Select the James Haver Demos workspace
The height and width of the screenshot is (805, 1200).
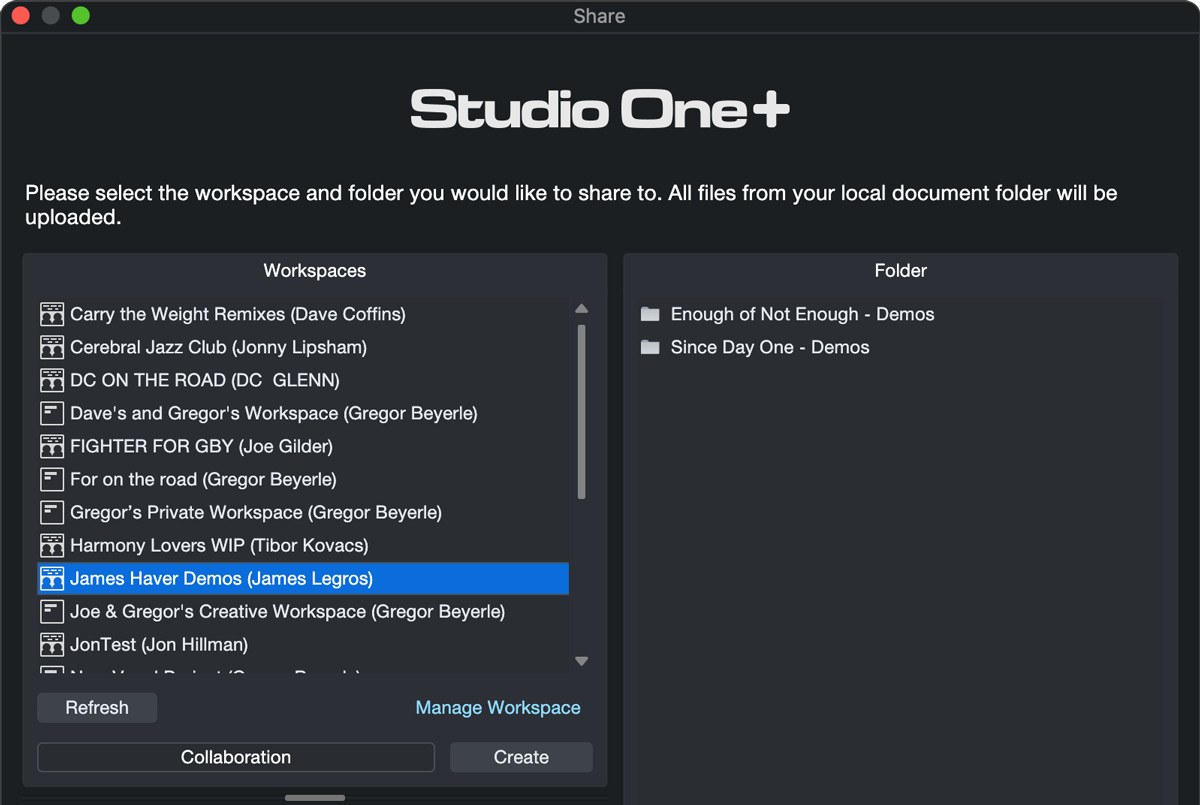point(221,578)
